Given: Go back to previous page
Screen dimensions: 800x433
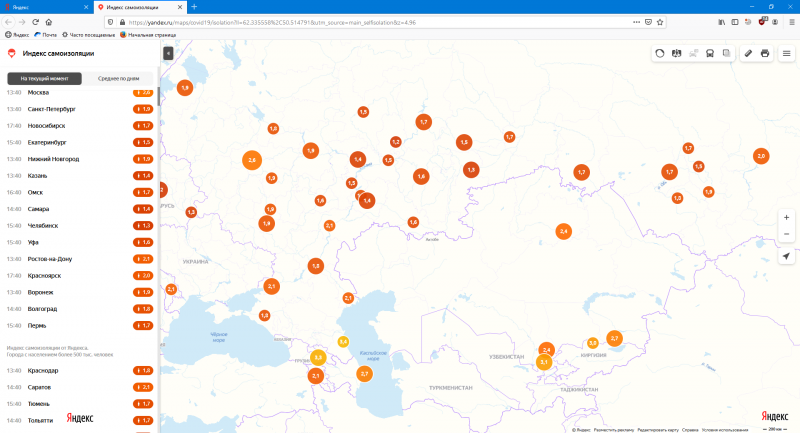Looking at the screenshot, I should 9,22.
